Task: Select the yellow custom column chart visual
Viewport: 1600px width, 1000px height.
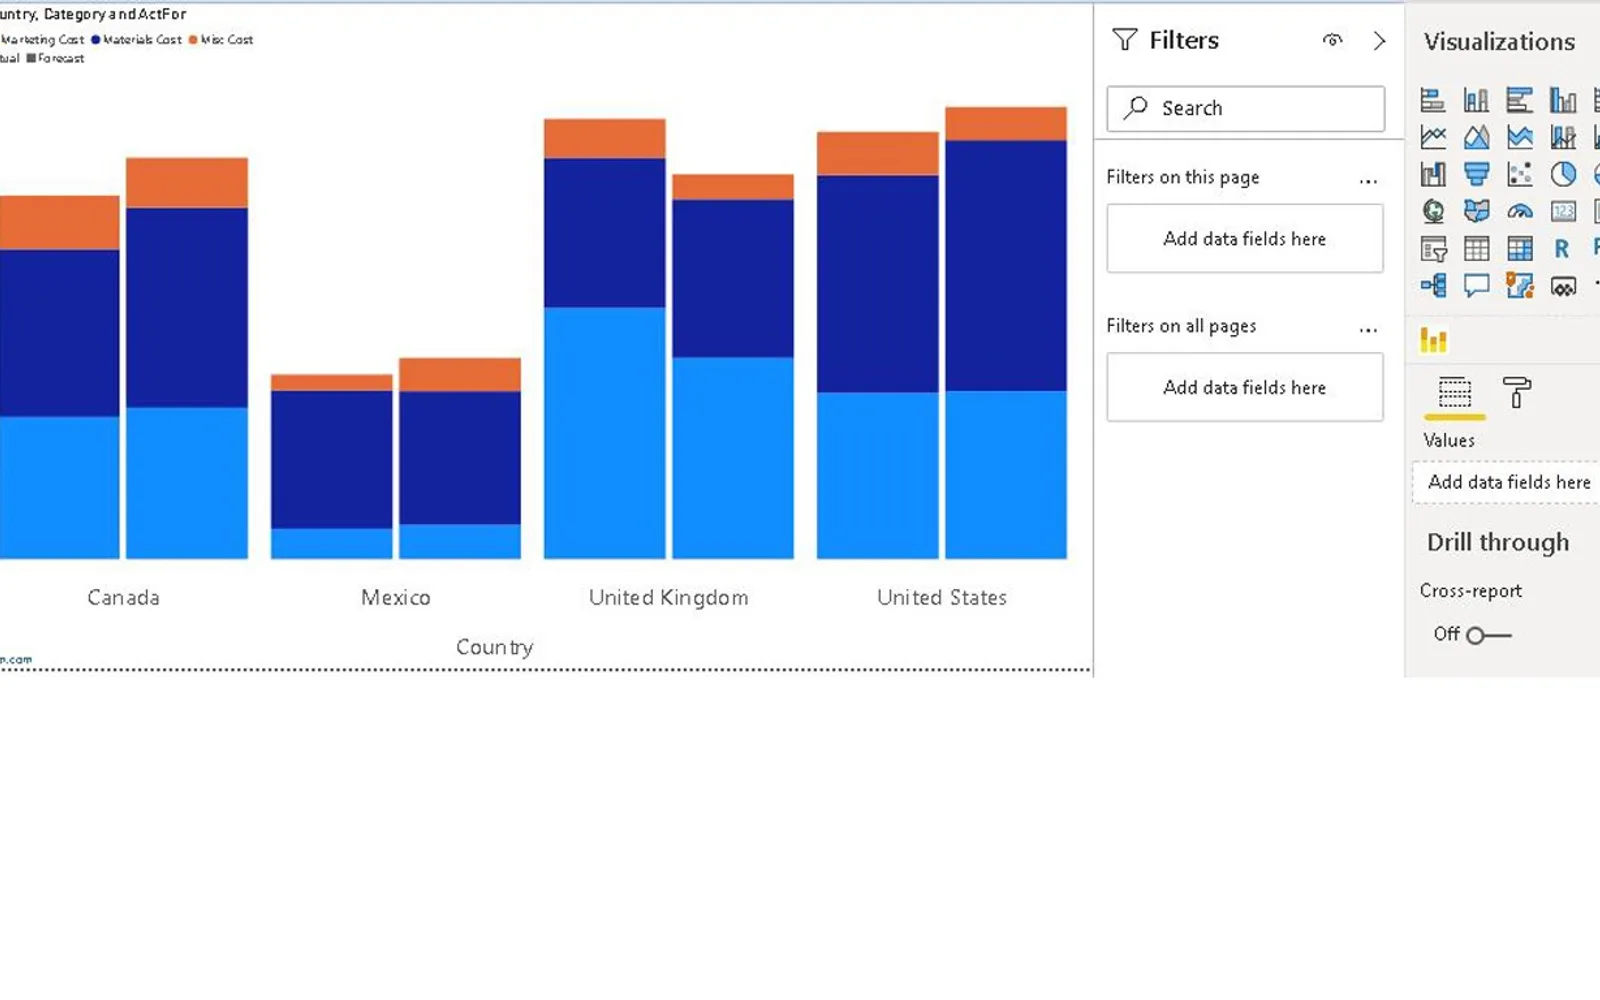Action: tap(1433, 340)
